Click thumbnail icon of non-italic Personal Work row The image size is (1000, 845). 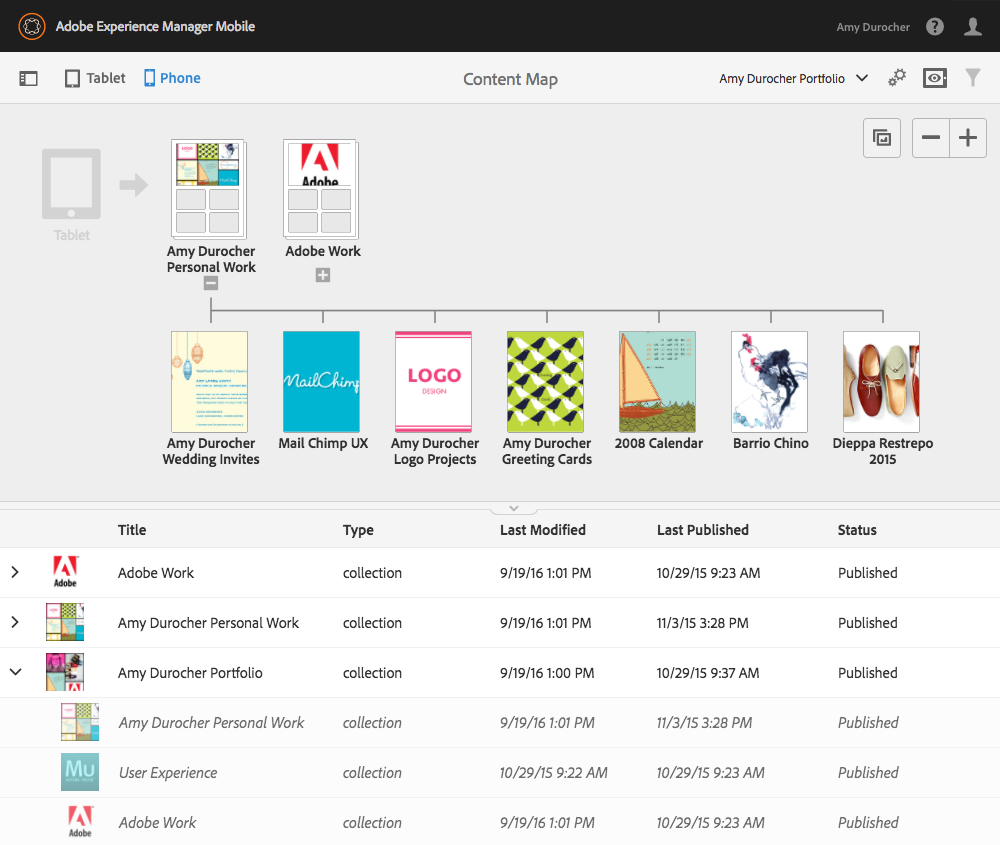click(65, 622)
